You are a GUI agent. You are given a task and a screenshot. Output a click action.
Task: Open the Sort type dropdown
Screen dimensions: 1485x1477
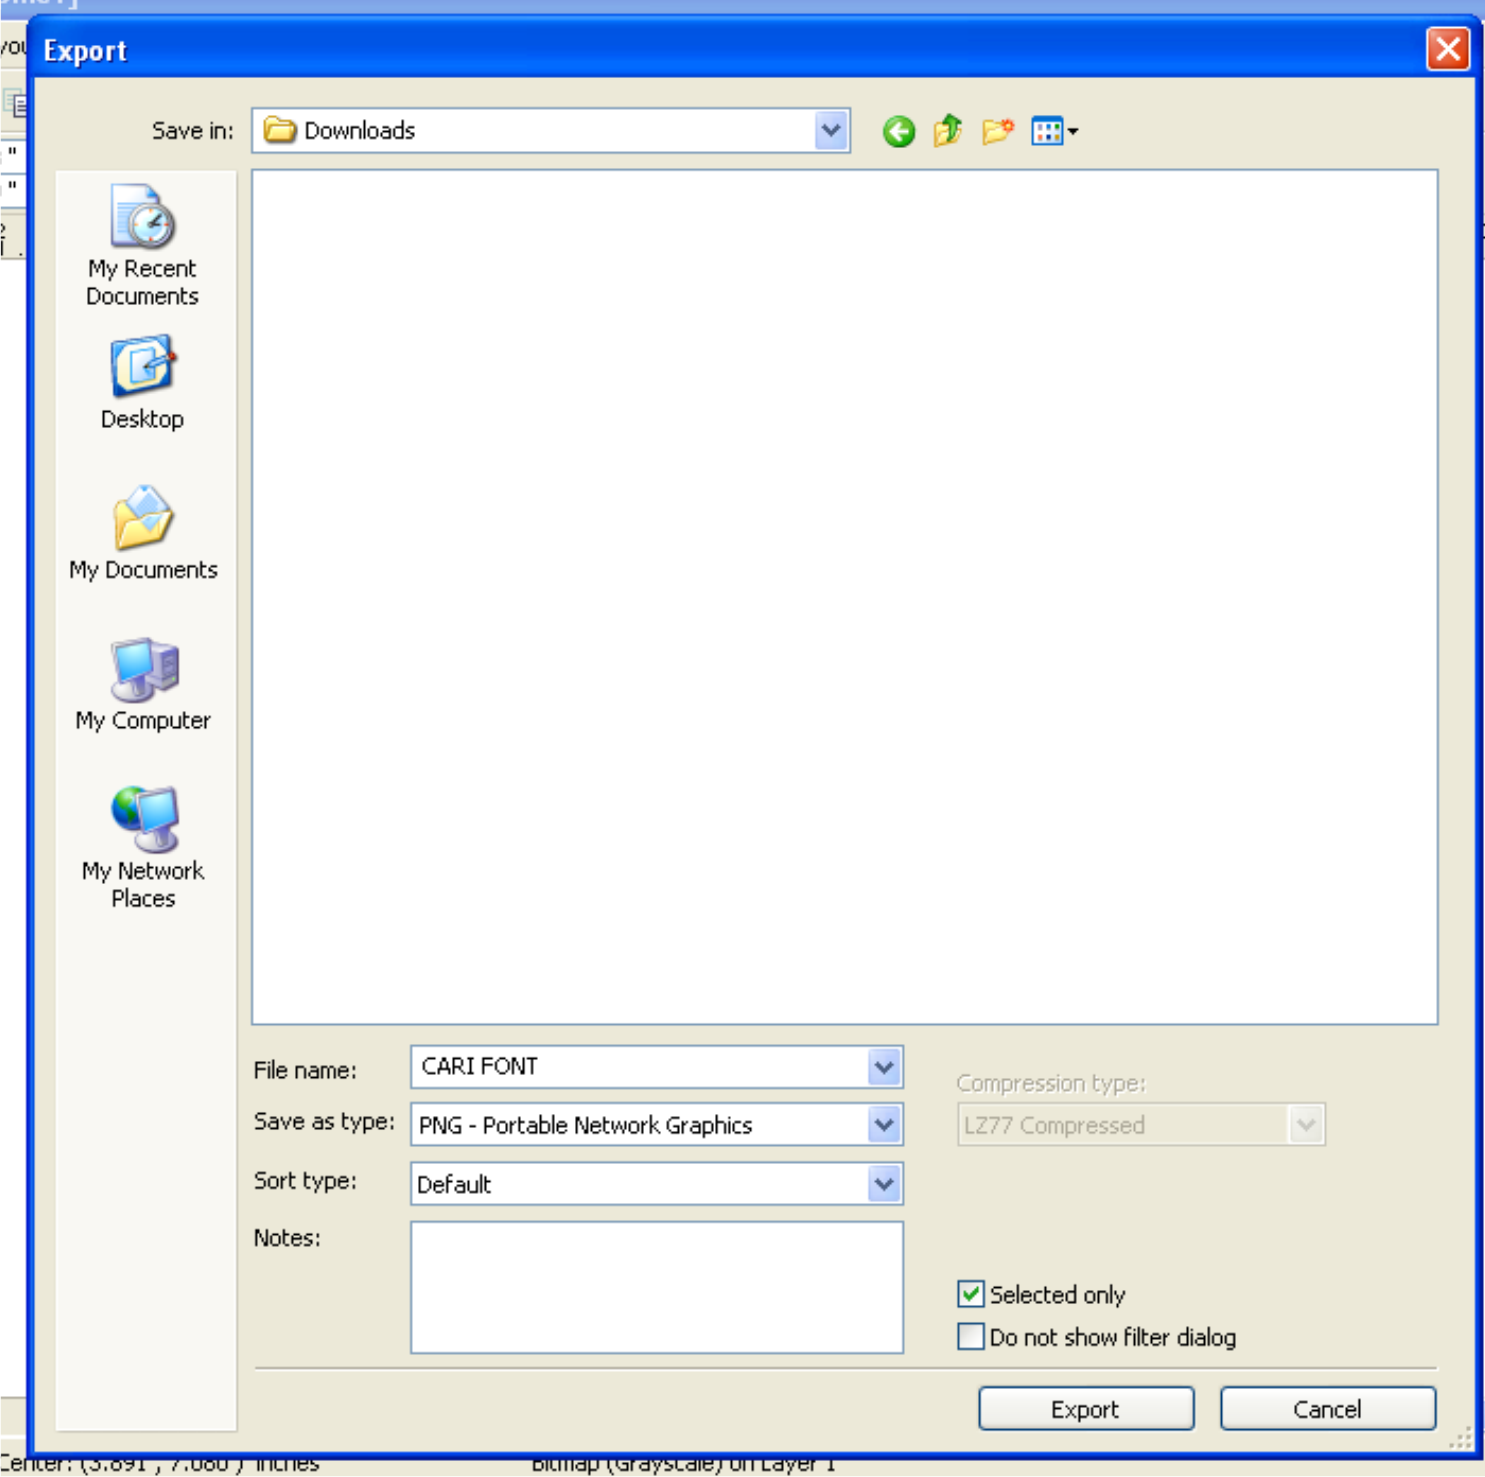(882, 1184)
